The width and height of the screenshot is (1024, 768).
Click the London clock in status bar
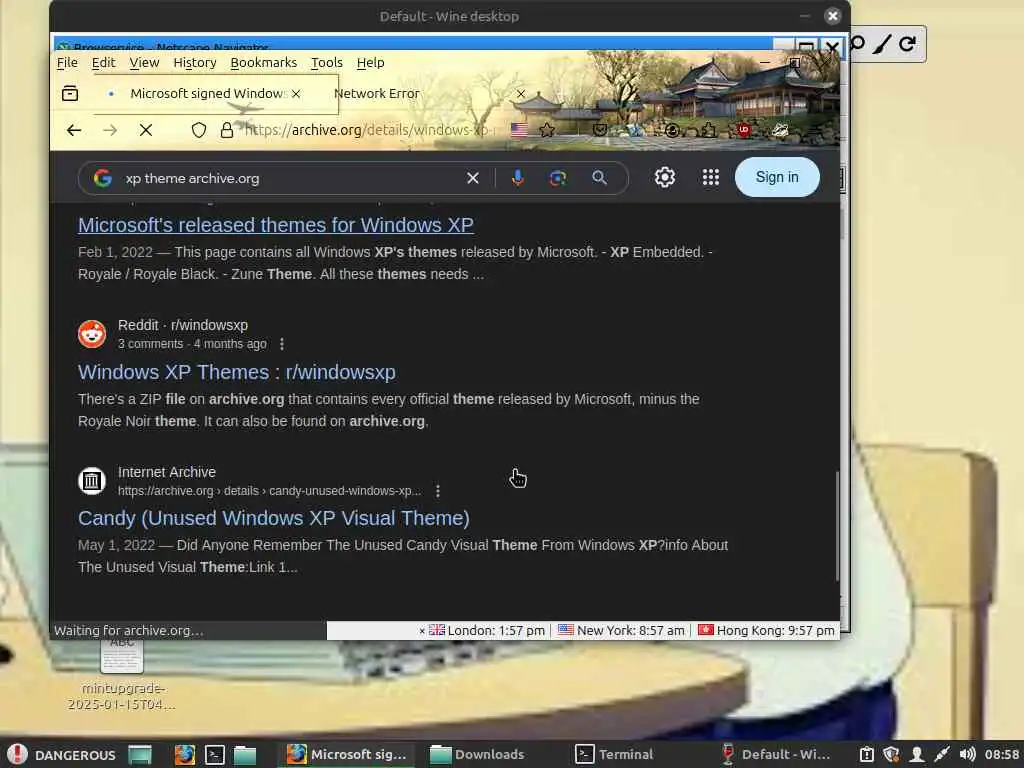487,630
